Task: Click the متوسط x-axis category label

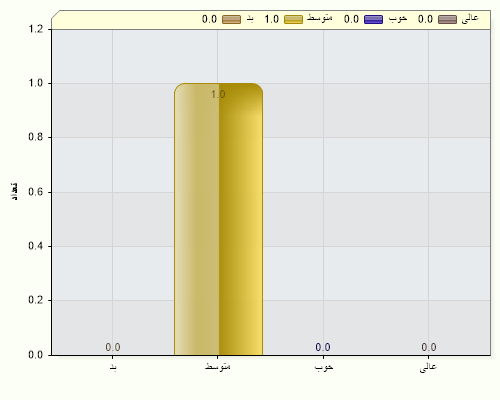Action: (x=218, y=366)
